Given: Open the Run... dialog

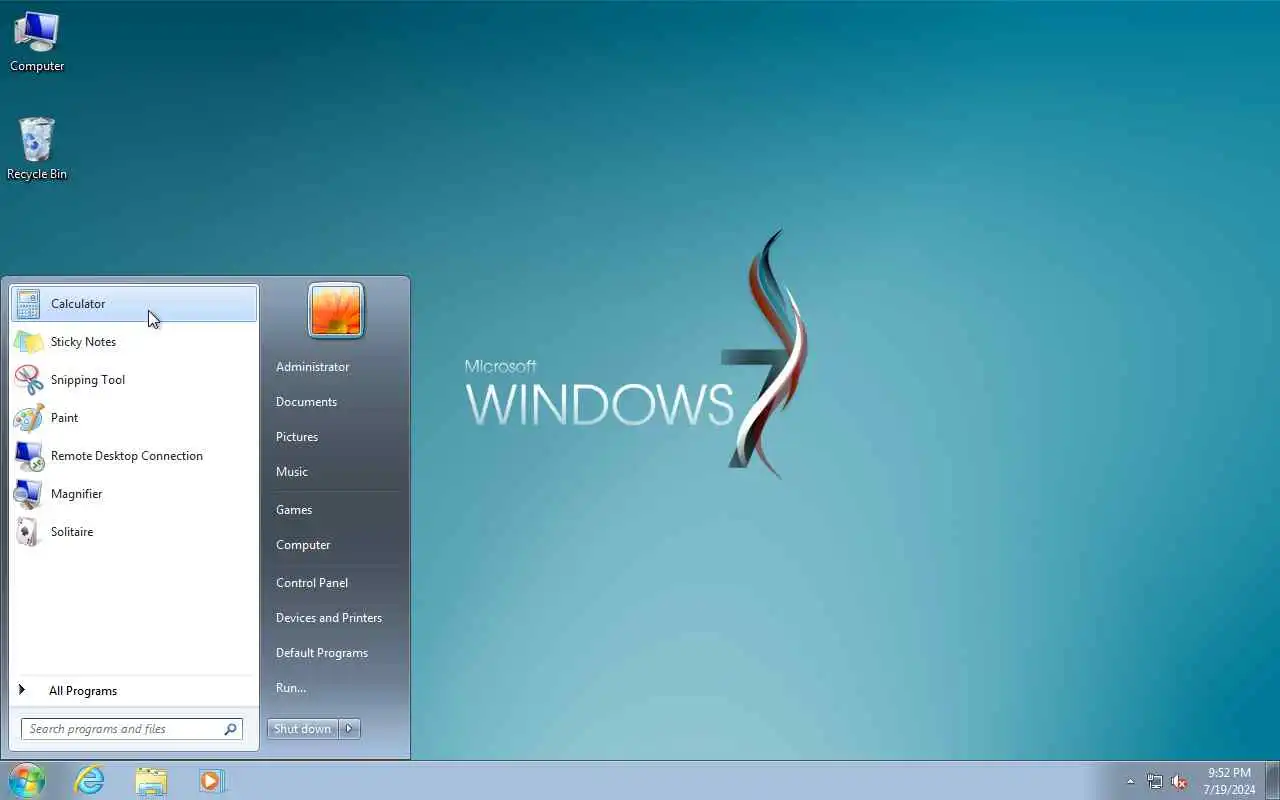Looking at the screenshot, I should [291, 688].
